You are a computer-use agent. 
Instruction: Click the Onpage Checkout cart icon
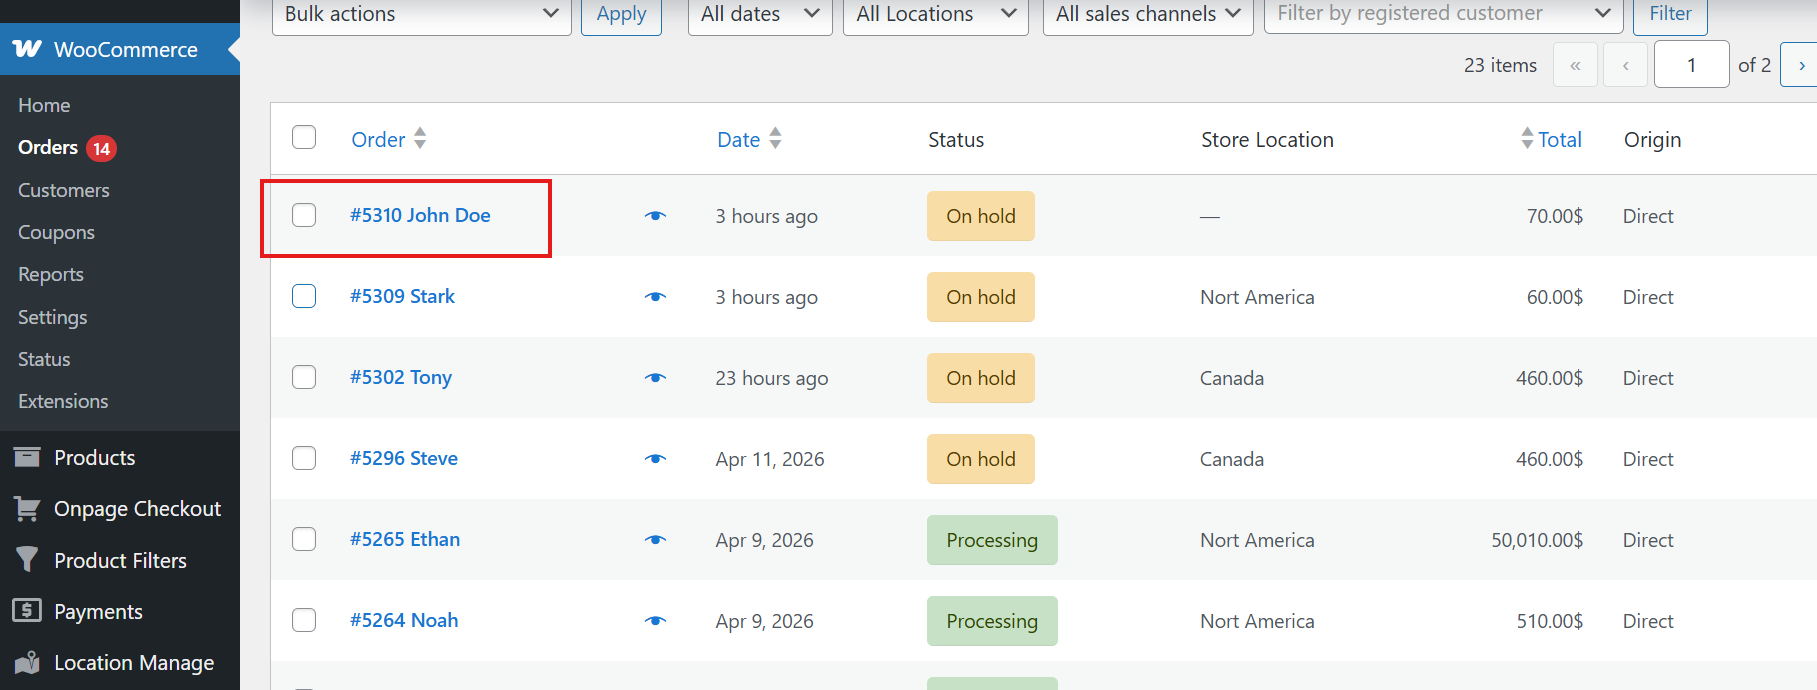pos(27,509)
